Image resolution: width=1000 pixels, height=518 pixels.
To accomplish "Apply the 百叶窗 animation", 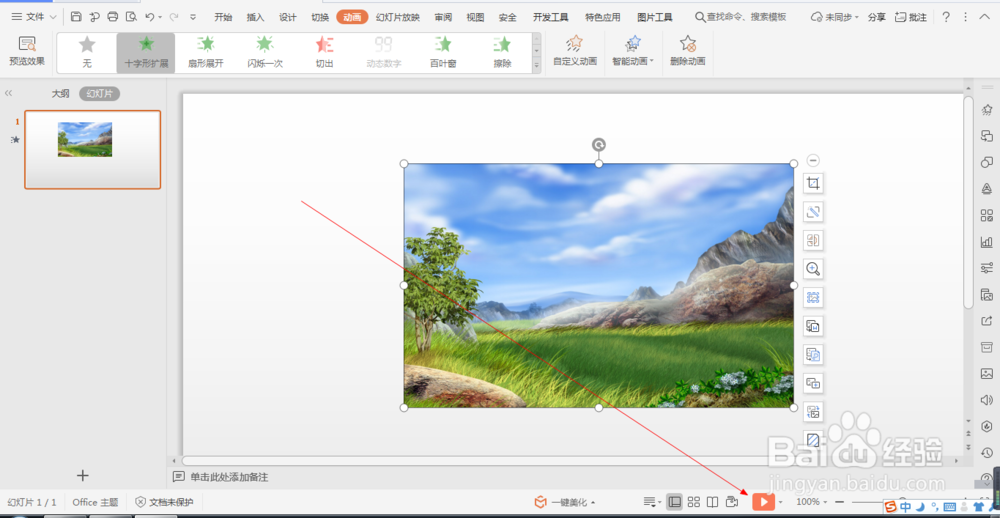I will (x=443, y=52).
